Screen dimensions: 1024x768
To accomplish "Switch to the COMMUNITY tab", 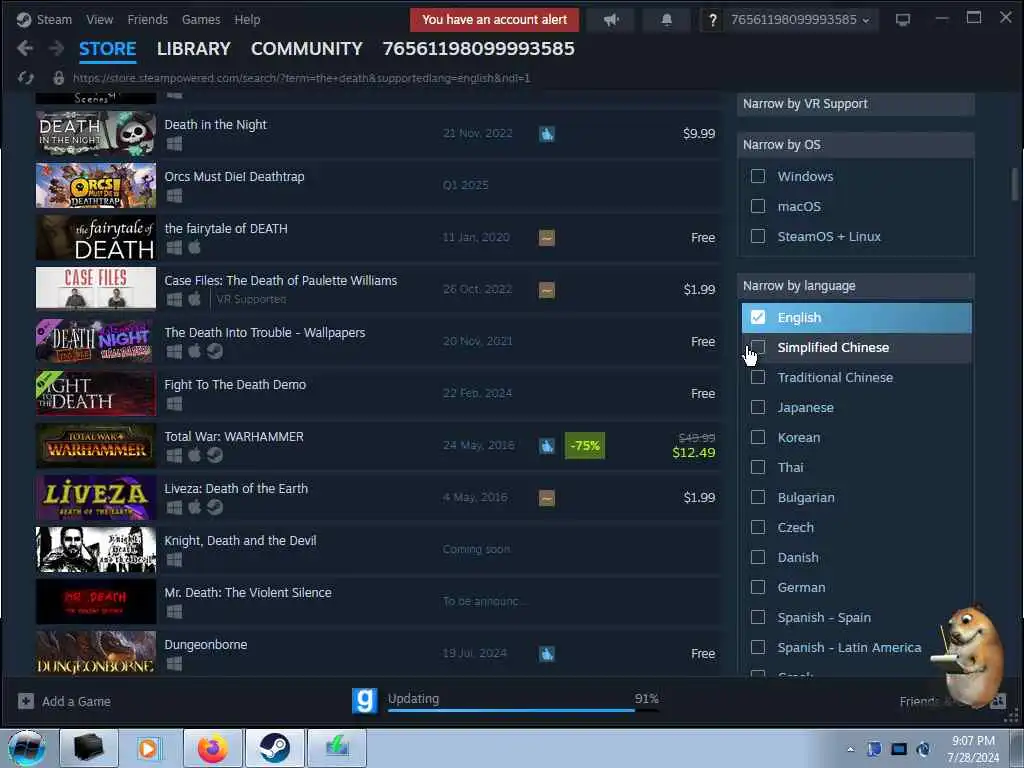I will [306, 49].
